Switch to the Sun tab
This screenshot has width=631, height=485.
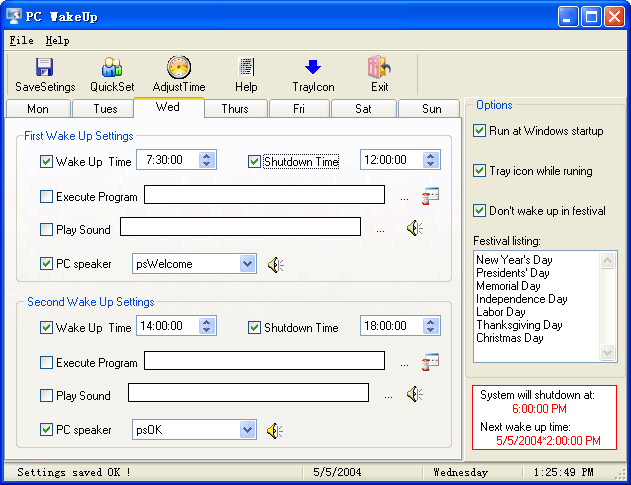[x=429, y=109]
